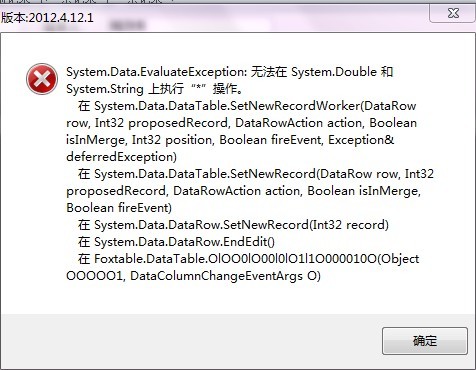Screen dimensions: 476x370
Task: Click the DataRow.SetNewRecord(Int32 record) line
Action: coord(233,225)
